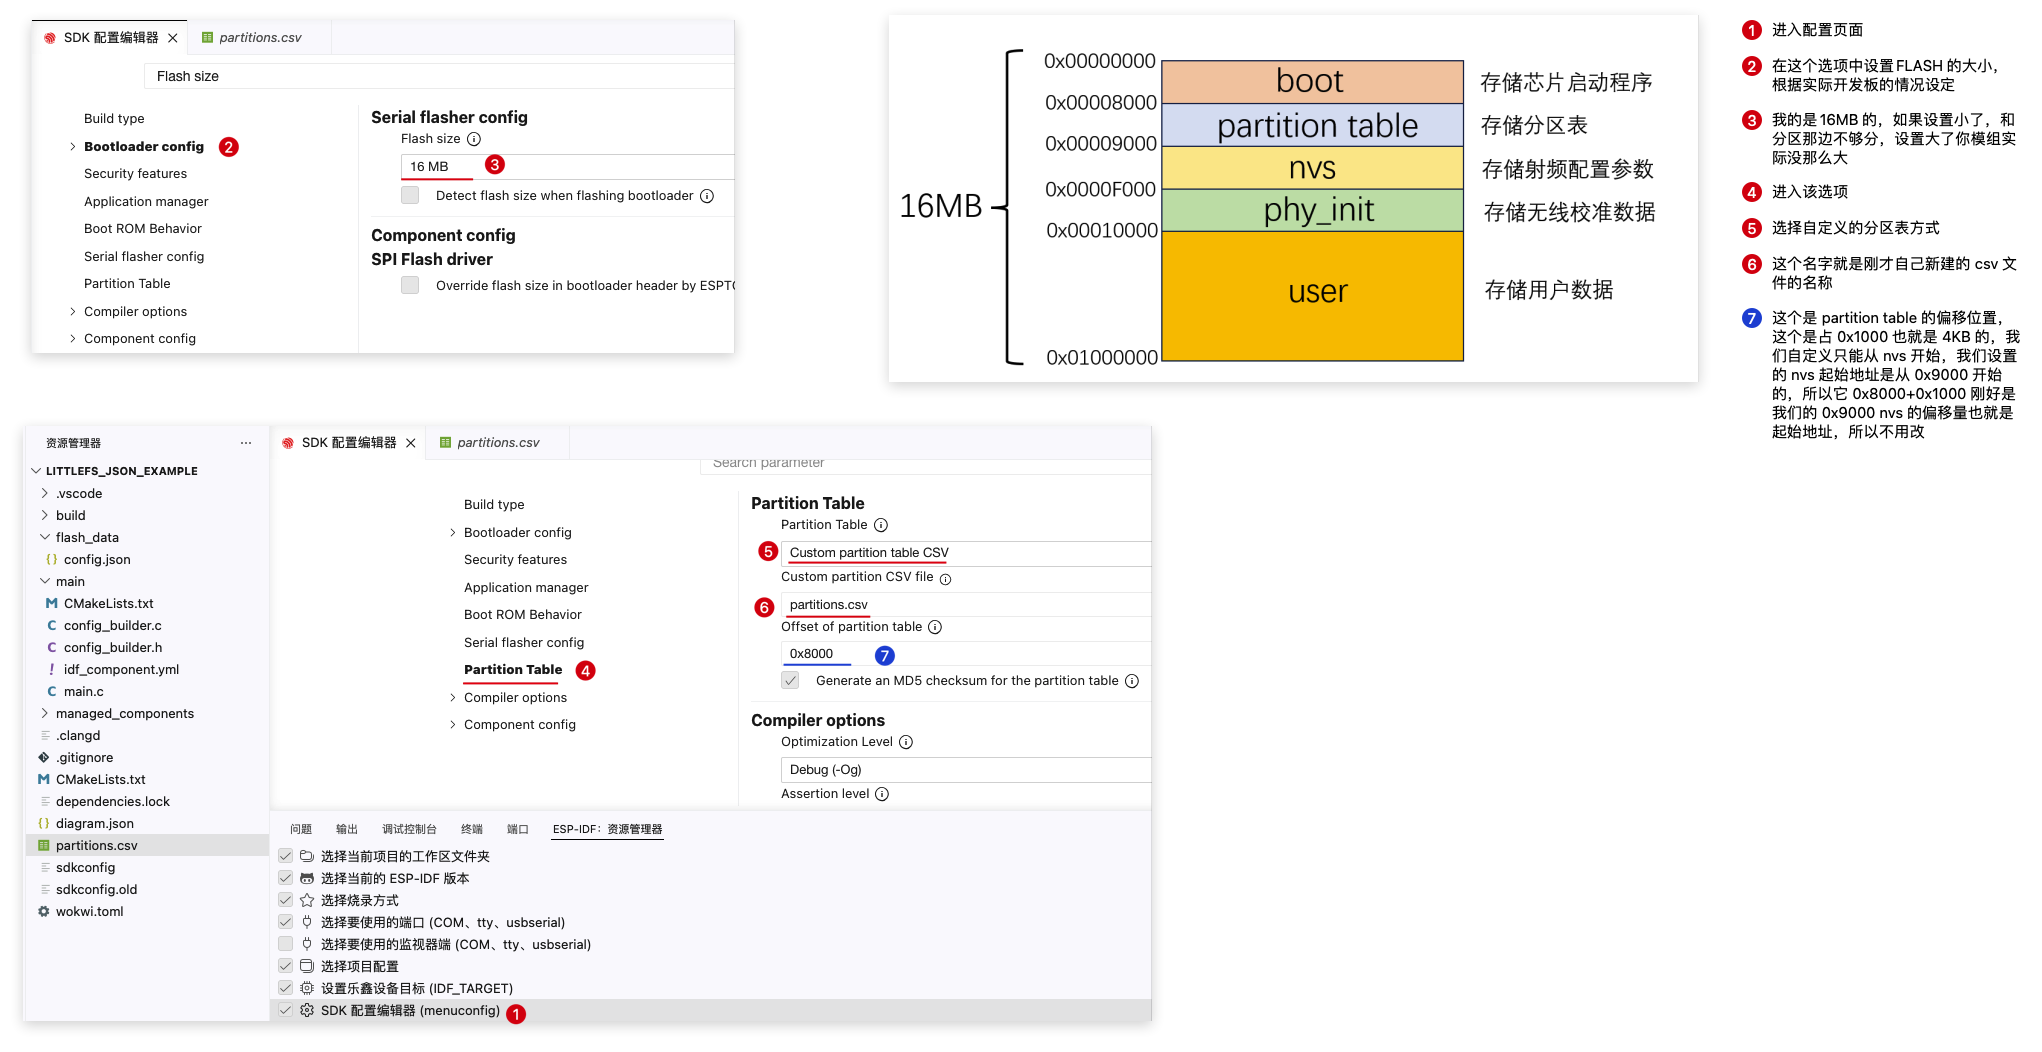Viewport: 2042px width, 1052px height.
Task: Click info icon beside Partition Table label
Action: pos(881,525)
